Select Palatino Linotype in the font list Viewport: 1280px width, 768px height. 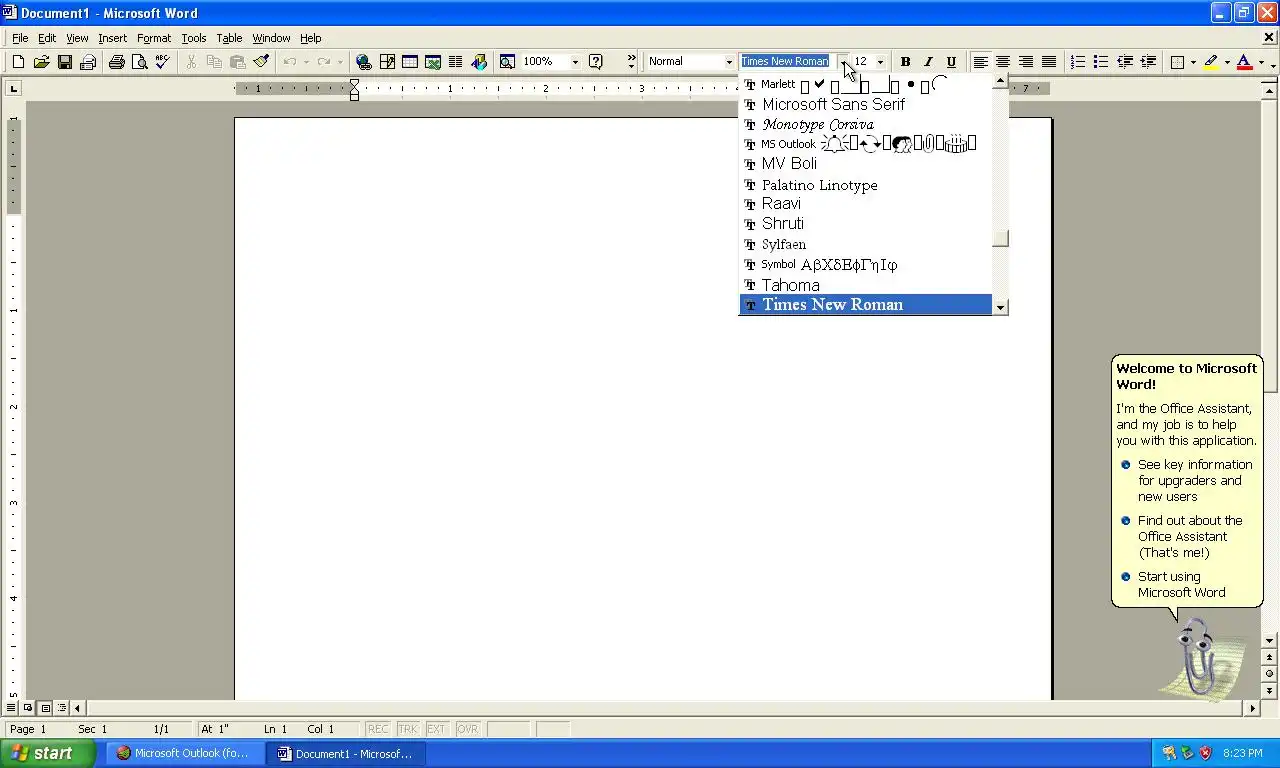(866, 185)
